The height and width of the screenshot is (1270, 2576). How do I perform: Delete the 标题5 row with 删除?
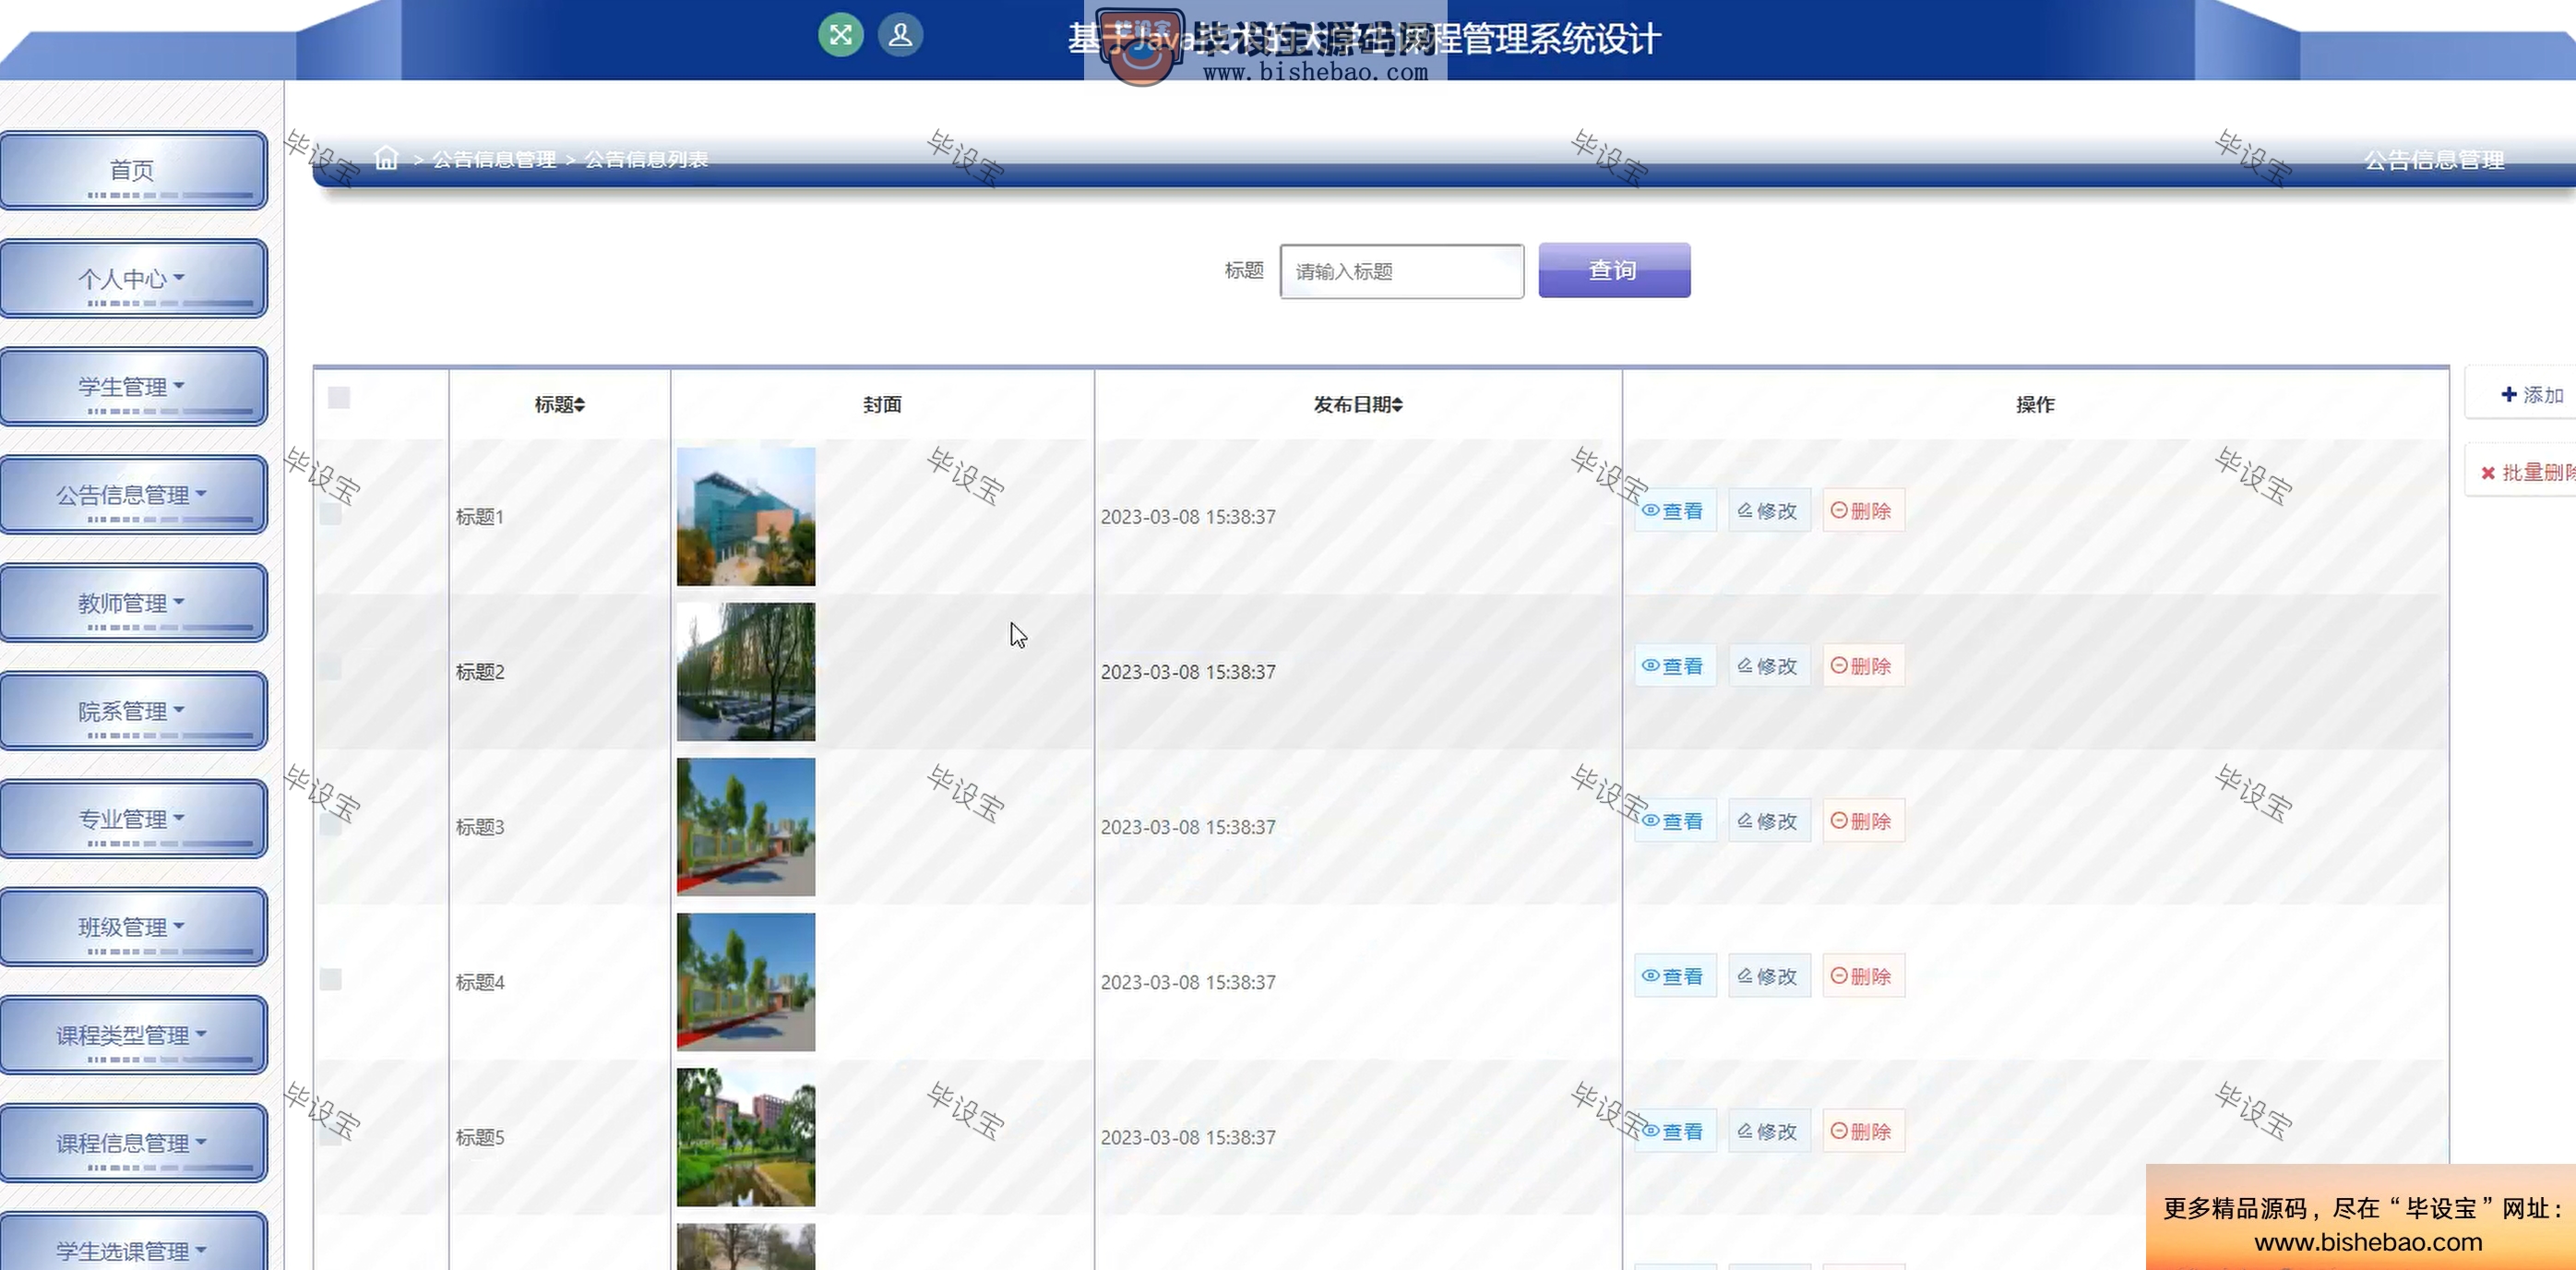1863,1131
